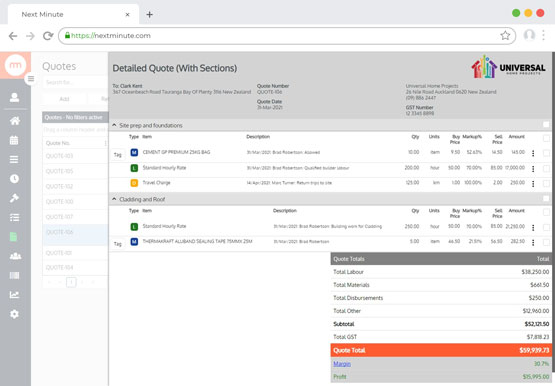Click page 1 in Quotes list pager
Viewport: 555px width, 386px height.
coord(71,282)
